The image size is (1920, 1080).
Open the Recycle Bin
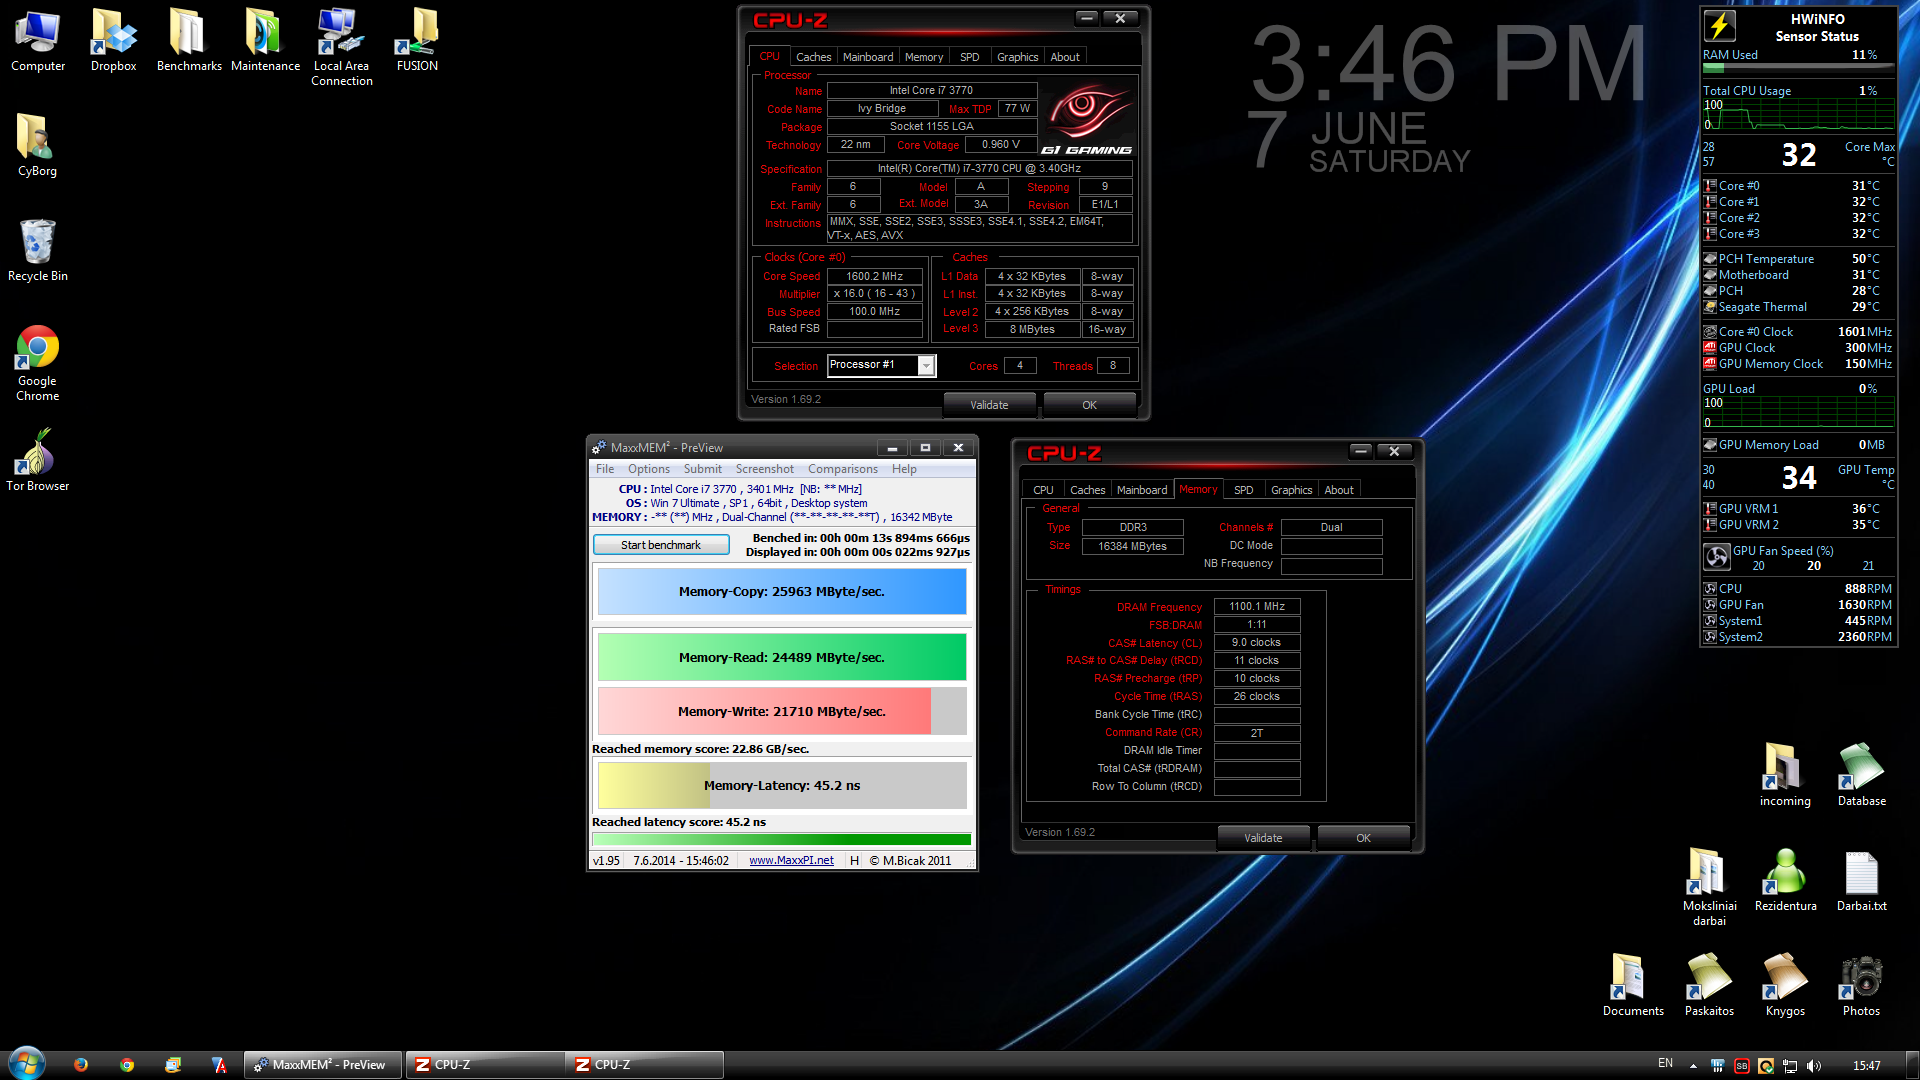pos(37,250)
